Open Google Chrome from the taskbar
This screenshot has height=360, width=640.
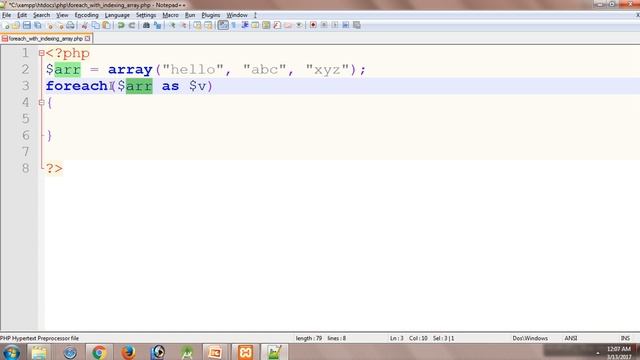[98, 352]
